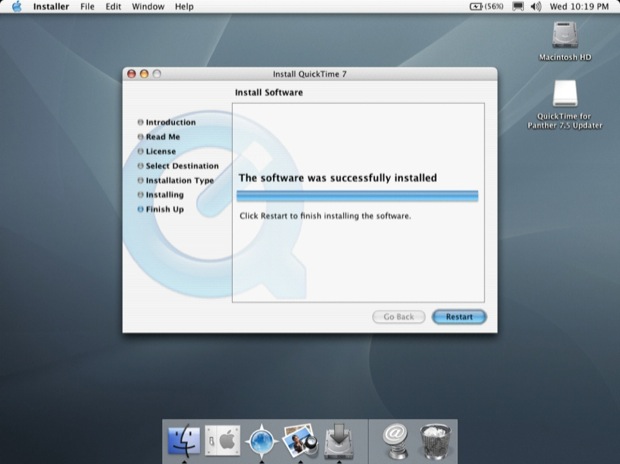
Task: Click the License step
Action: pyautogui.click(x=157, y=151)
